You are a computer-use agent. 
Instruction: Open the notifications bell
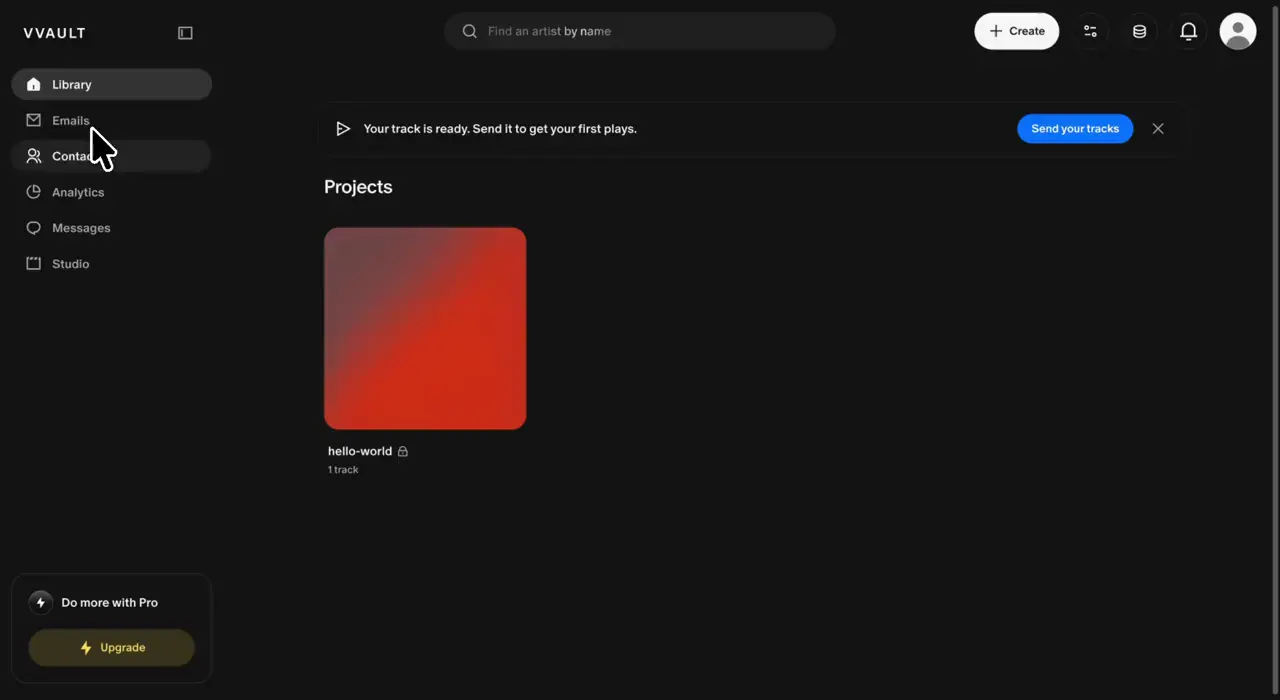1188,31
